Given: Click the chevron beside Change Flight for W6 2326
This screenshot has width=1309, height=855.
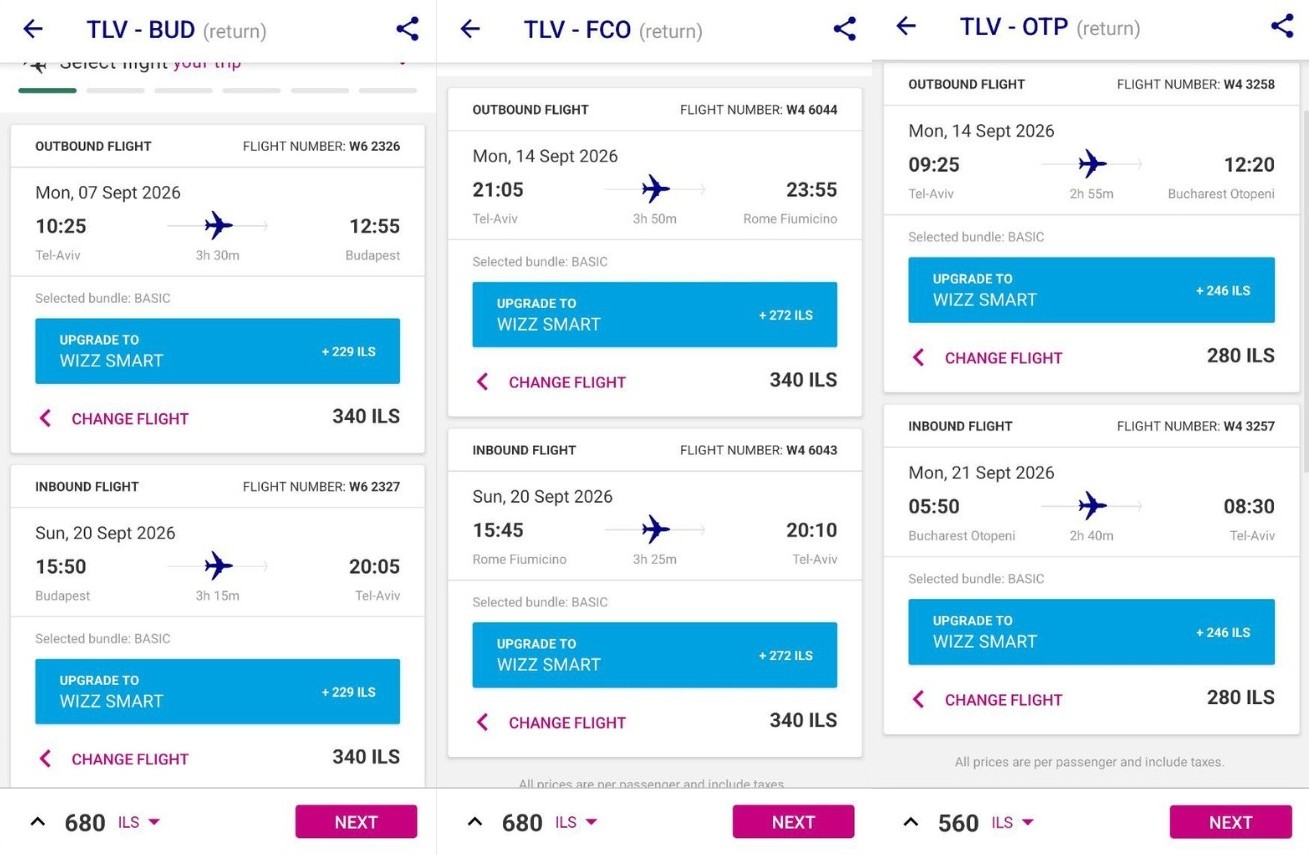Looking at the screenshot, I should coord(45,418).
